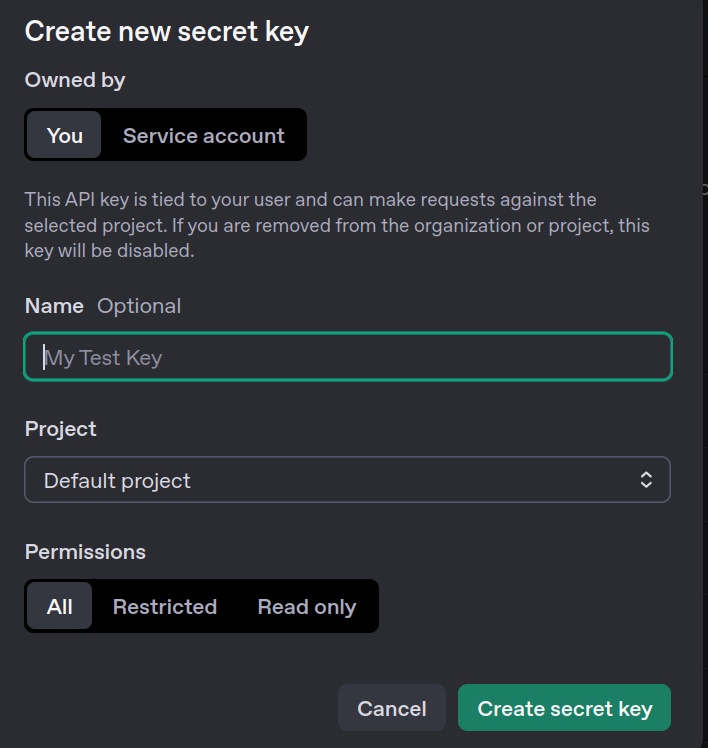This screenshot has width=708, height=748.
Task: Cancel the secret key creation
Action: coord(392,708)
